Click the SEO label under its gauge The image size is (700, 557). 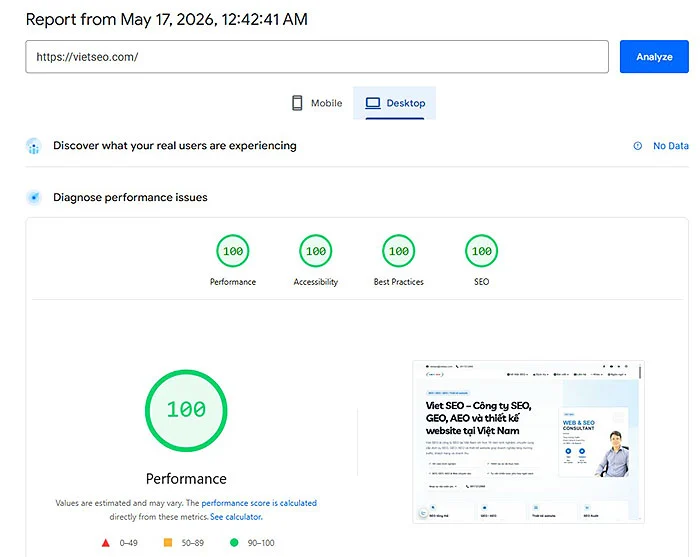tap(481, 282)
